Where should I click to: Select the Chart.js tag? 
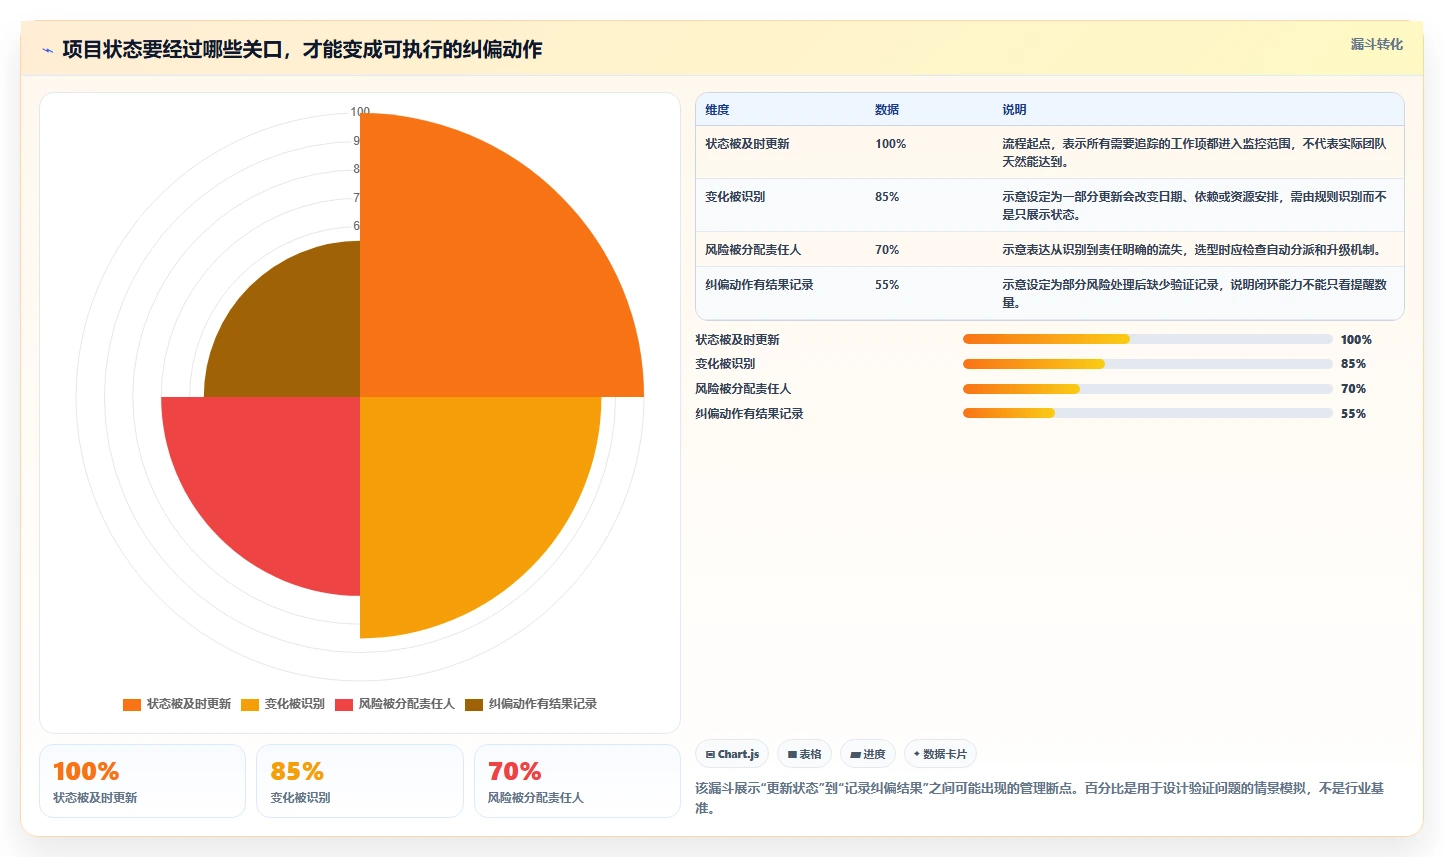[732, 754]
